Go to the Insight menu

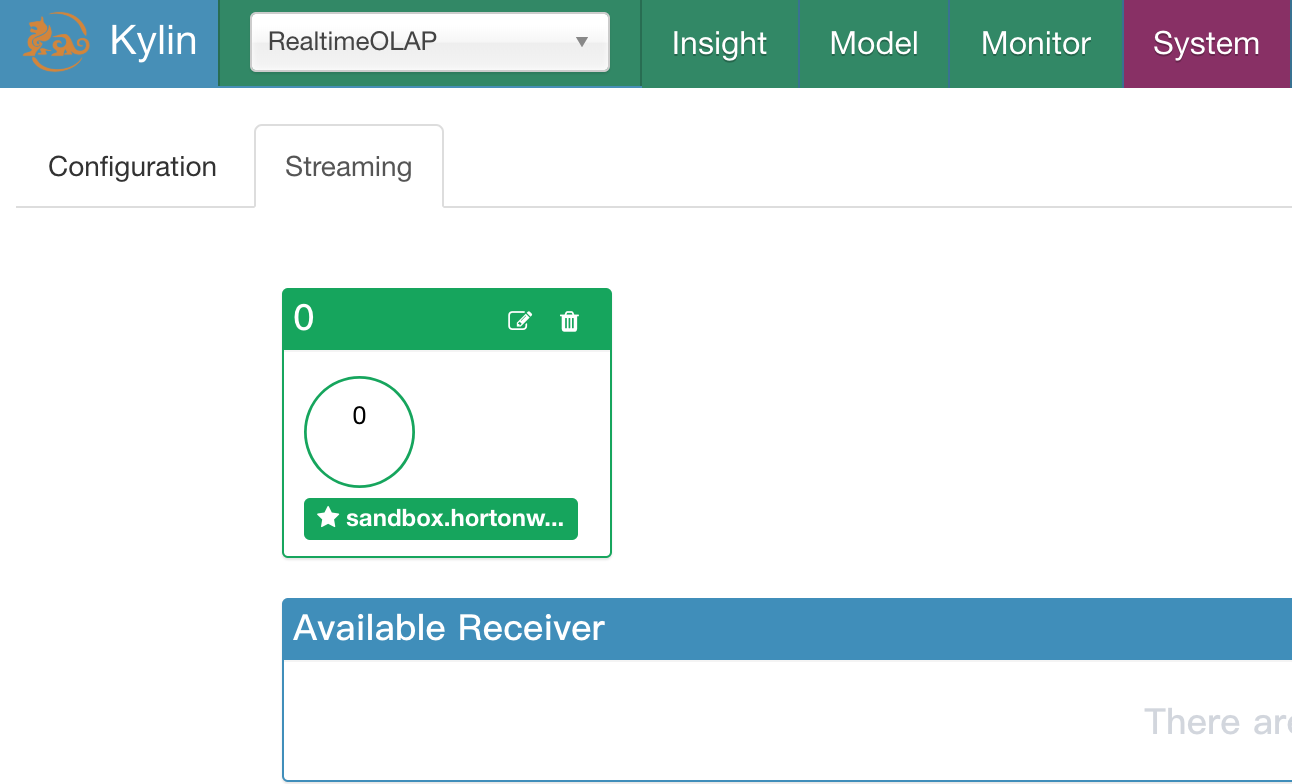tap(719, 44)
